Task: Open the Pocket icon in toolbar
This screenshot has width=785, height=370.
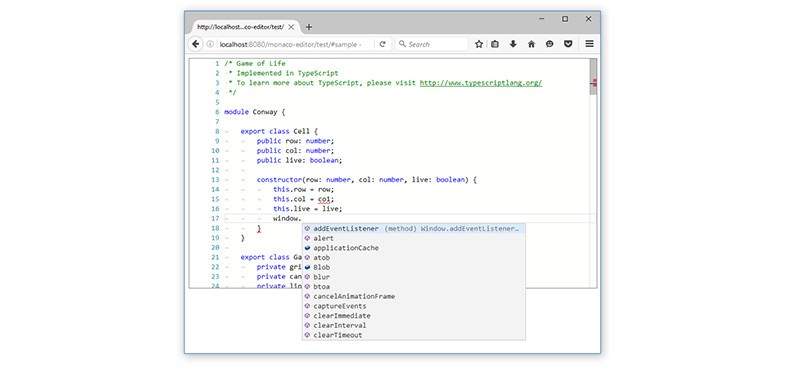Action: pos(568,44)
